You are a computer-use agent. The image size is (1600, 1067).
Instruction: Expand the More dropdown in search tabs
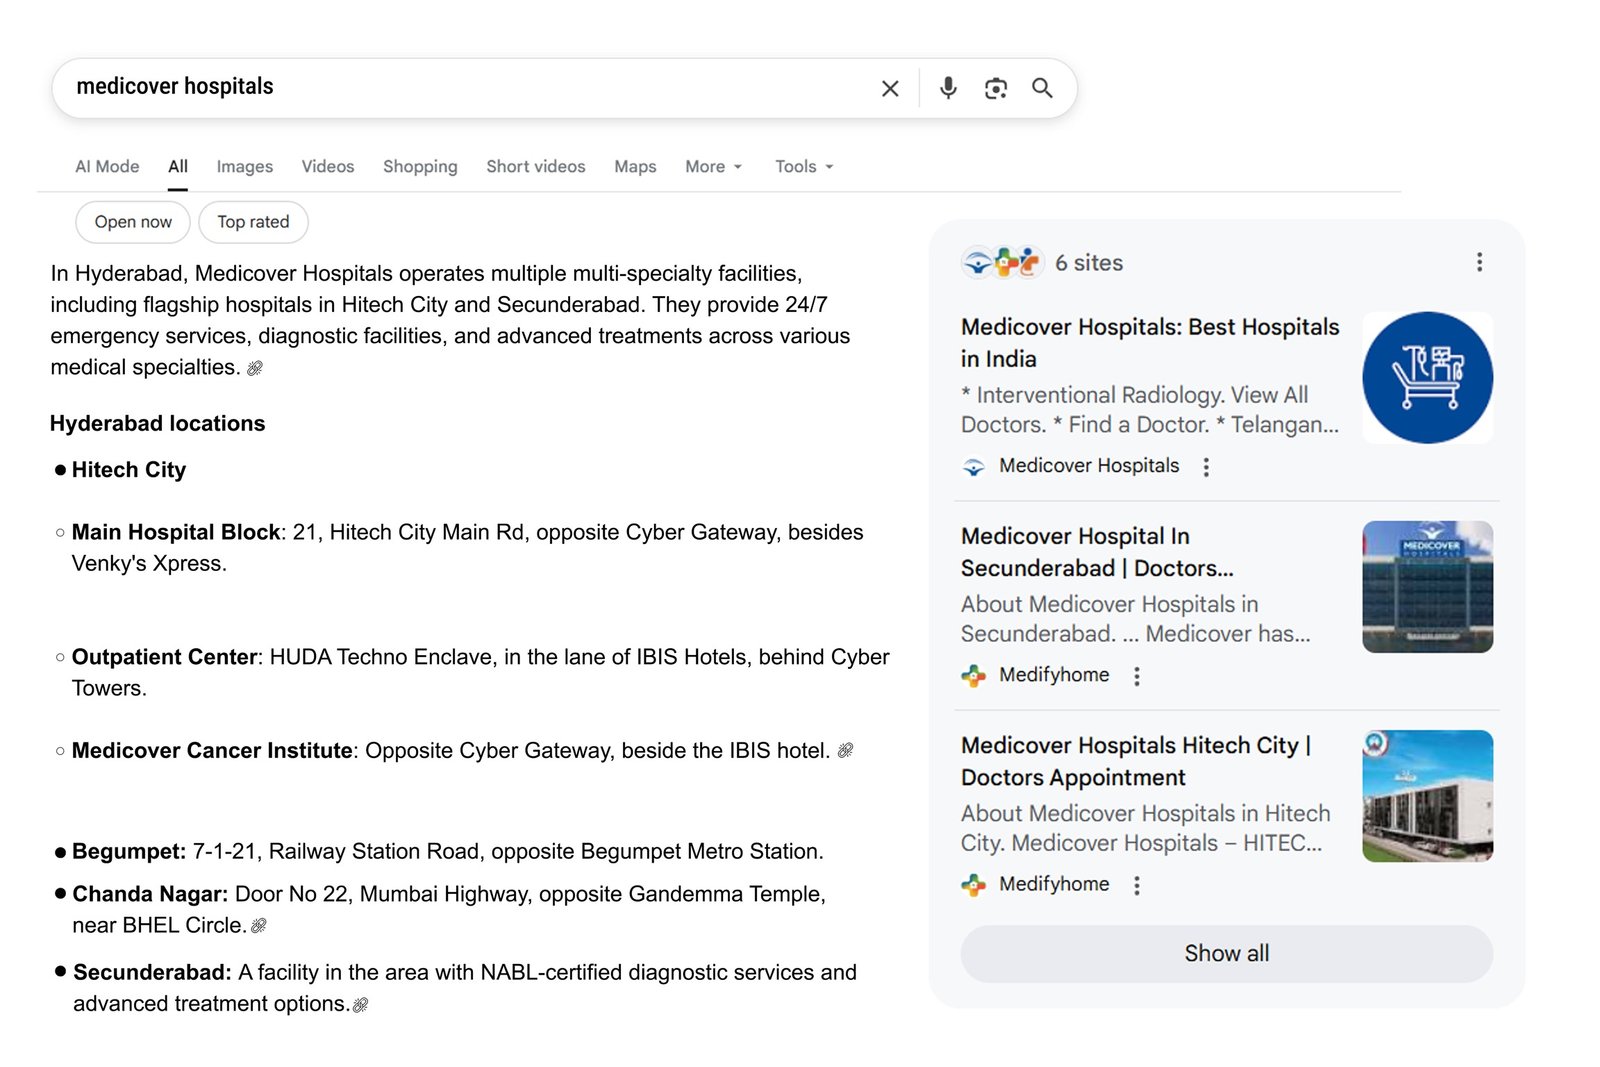pyautogui.click(x=713, y=167)
